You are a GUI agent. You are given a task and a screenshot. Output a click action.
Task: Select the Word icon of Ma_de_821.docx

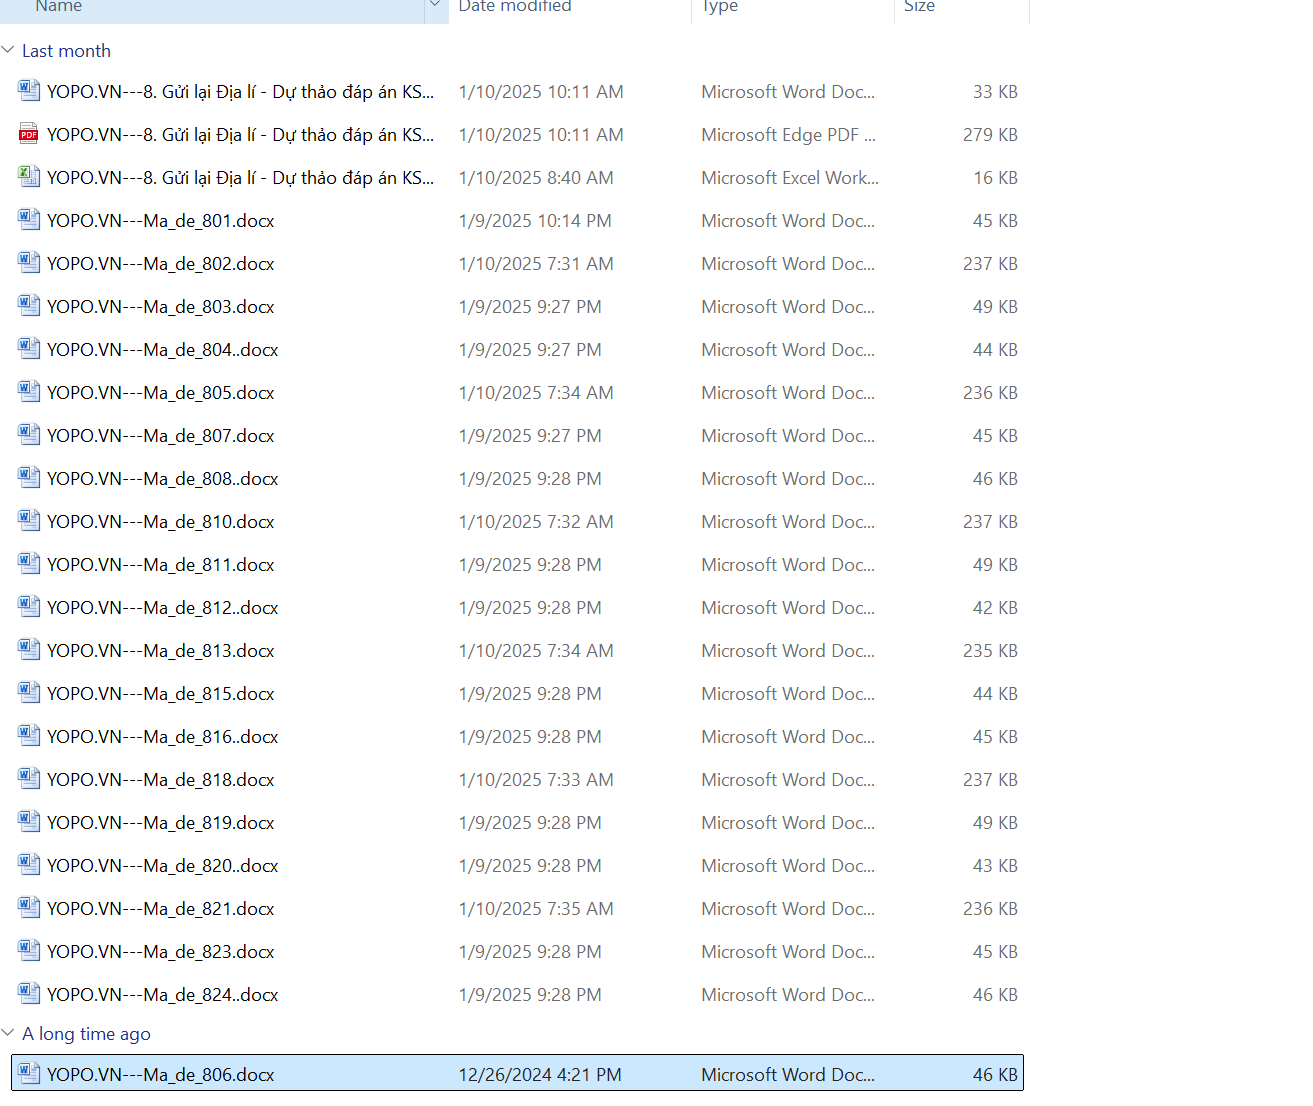[28, 908]
